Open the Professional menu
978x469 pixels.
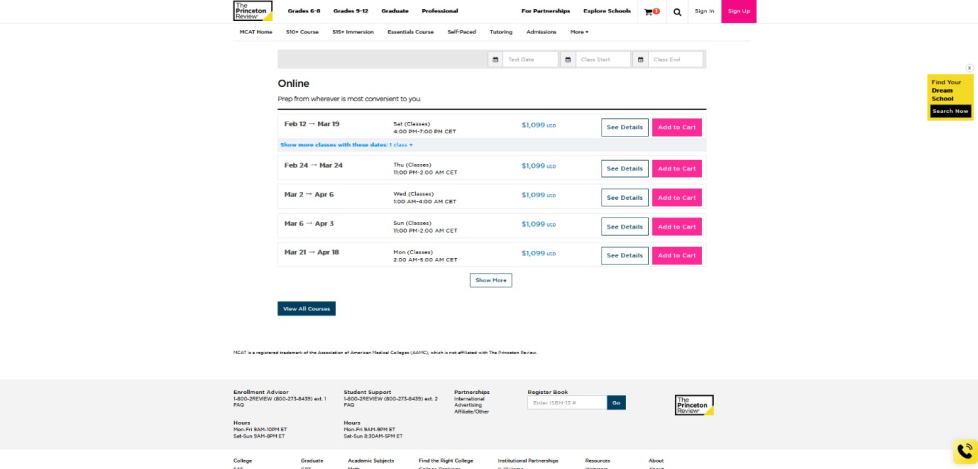click(440, 11)
